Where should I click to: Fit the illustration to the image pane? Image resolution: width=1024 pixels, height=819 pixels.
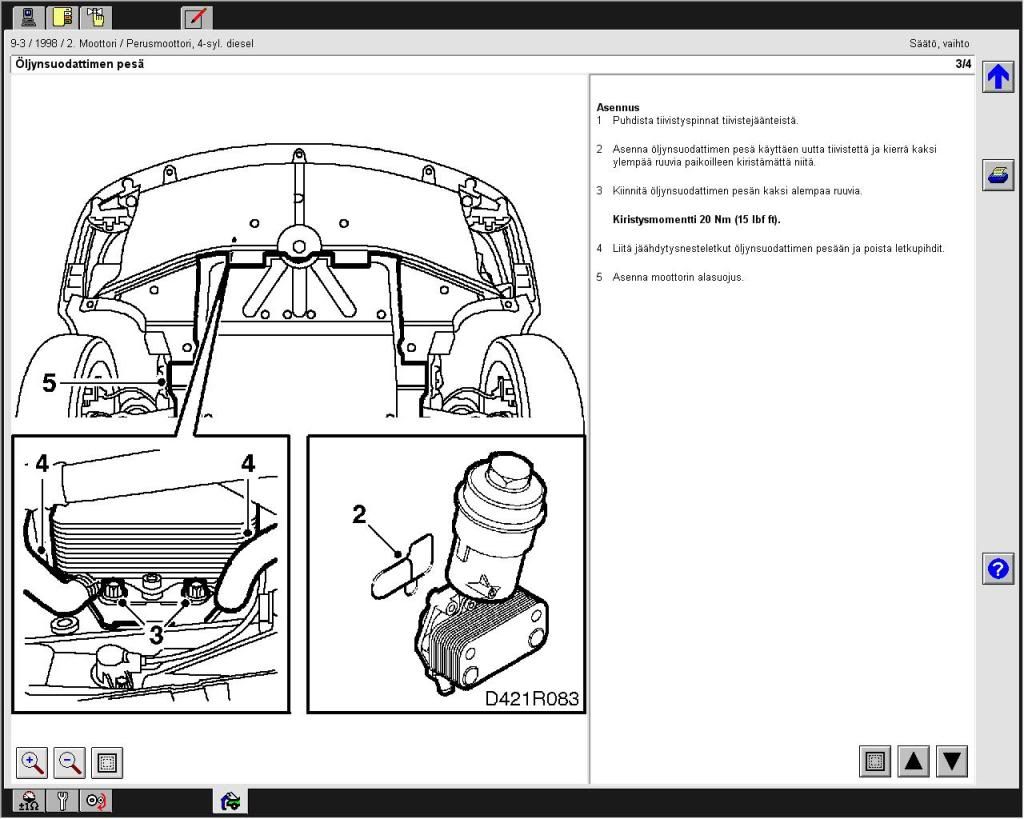pos(107,763)
